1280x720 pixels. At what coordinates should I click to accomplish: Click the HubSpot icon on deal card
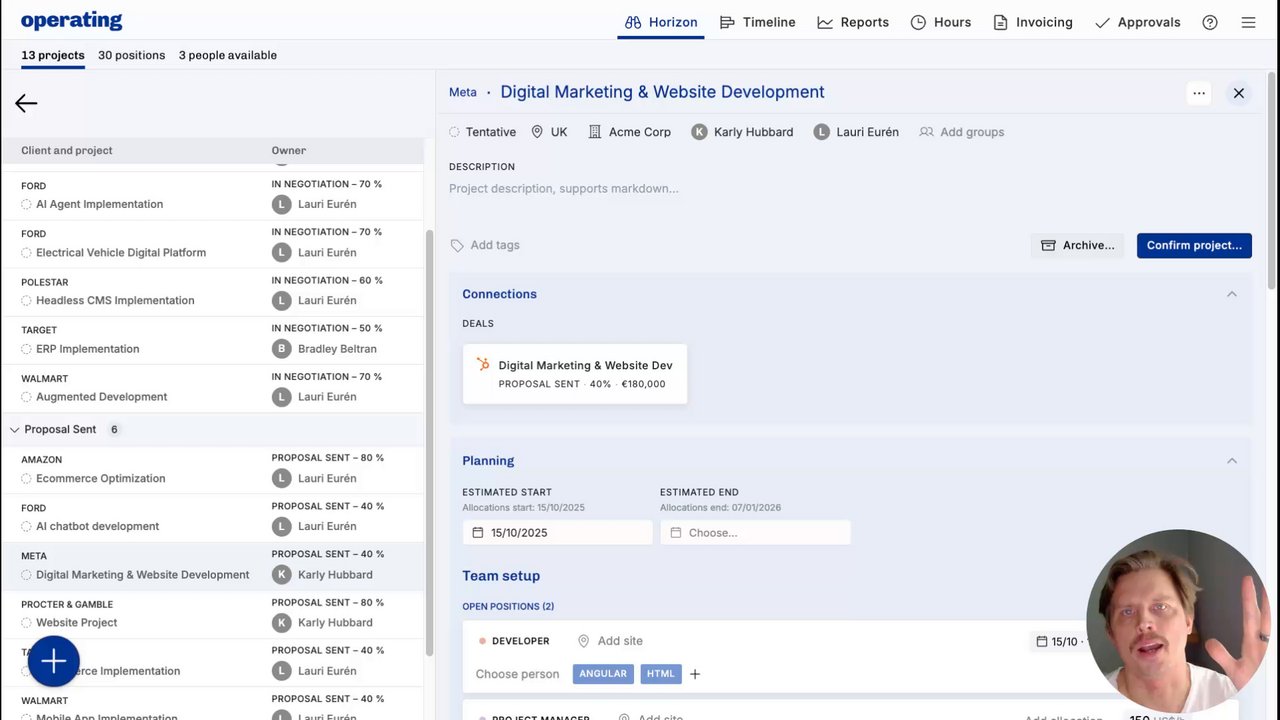[484, 365]
